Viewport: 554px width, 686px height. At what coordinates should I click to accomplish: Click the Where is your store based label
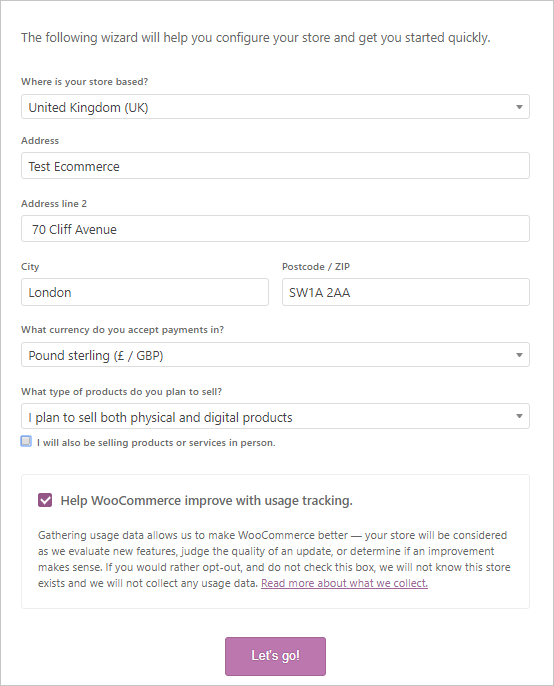84,82
